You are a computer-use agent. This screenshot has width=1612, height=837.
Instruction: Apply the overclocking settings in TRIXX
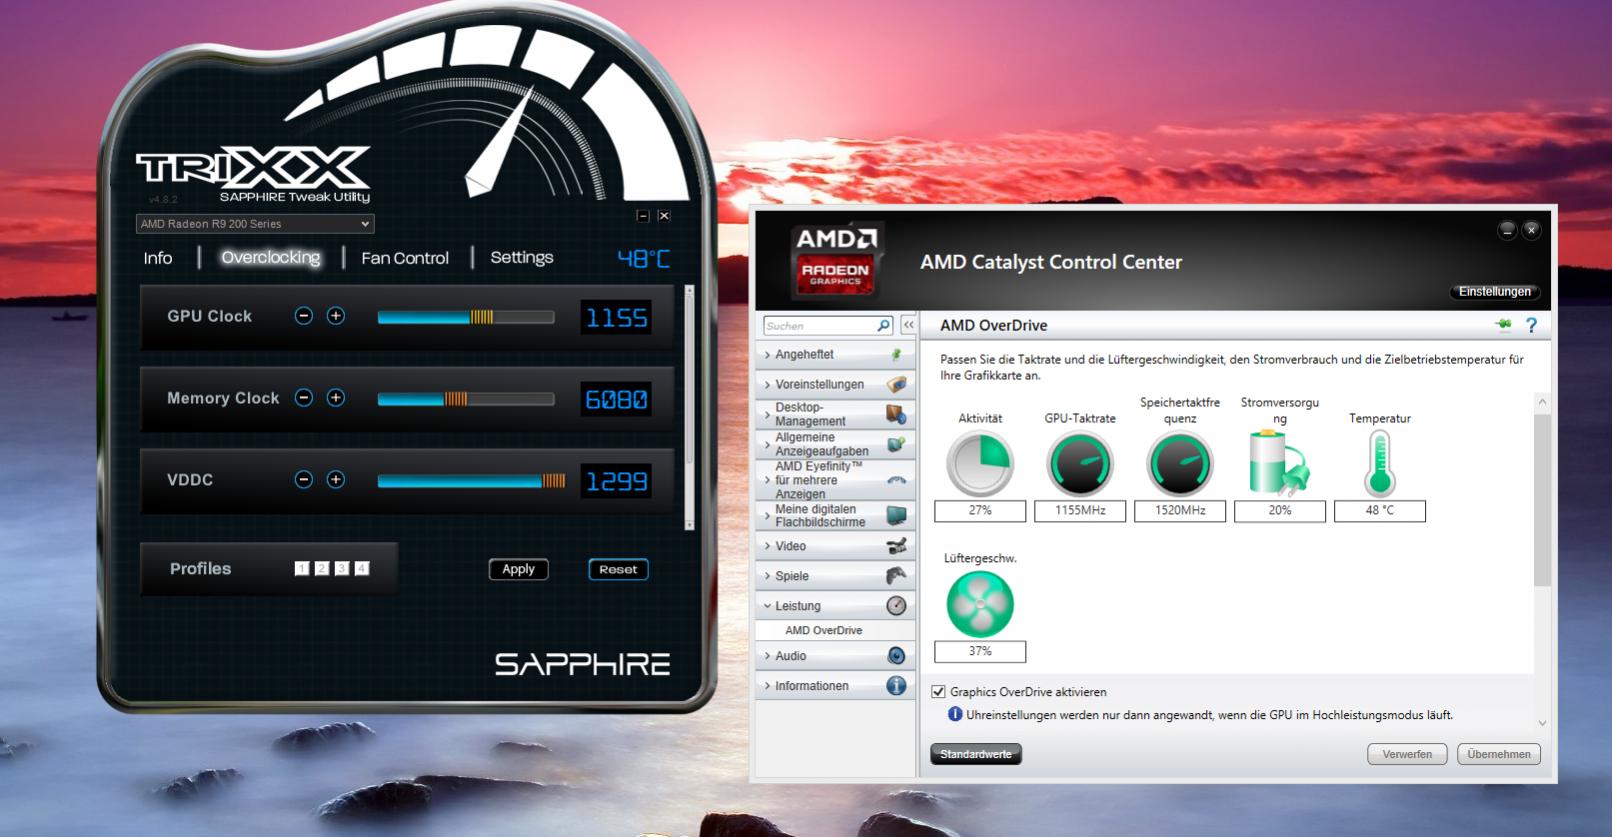coord(518,569)
